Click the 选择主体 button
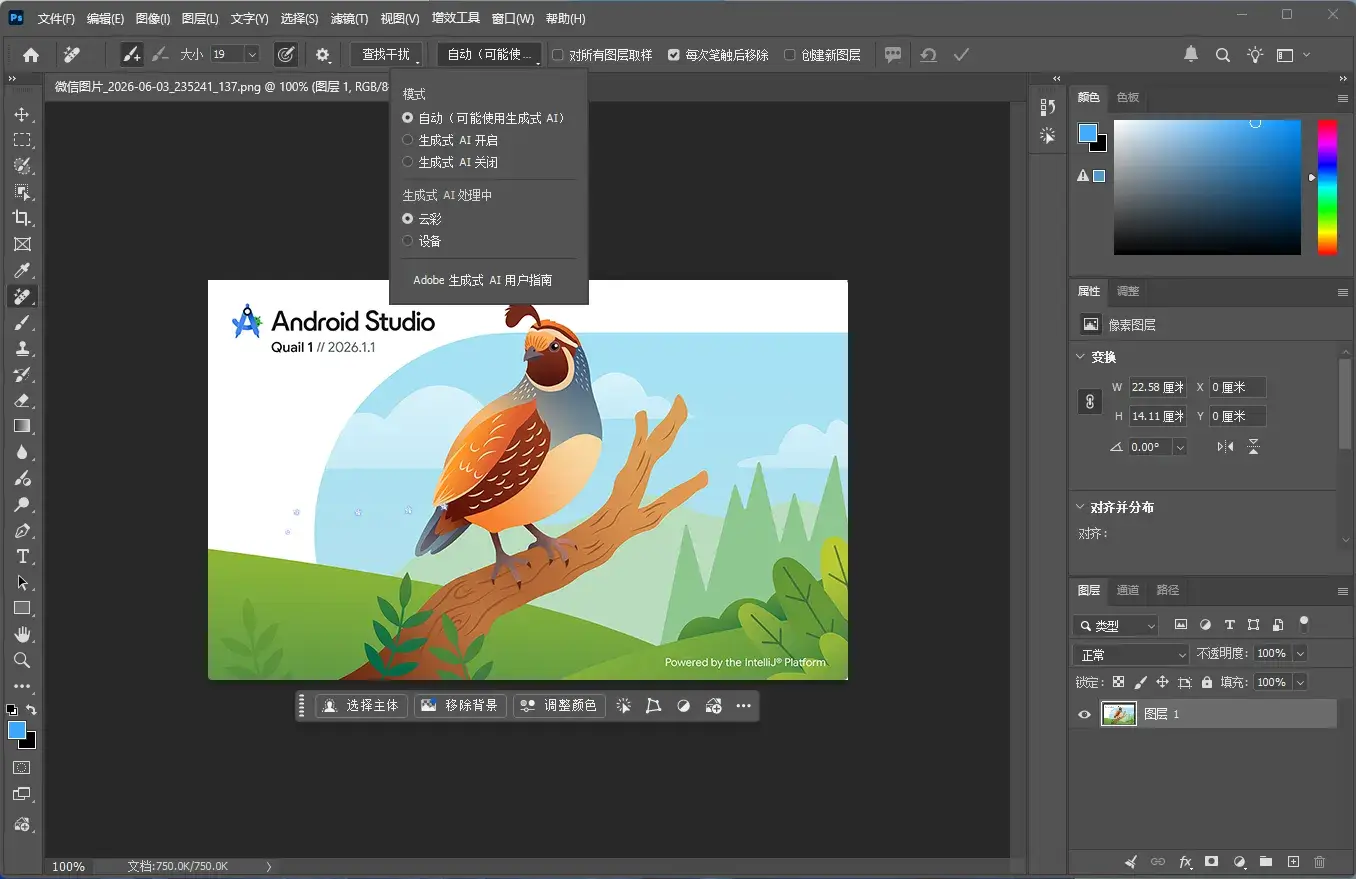The height and width of the screenshot is (879, 1356). [362, 706]
